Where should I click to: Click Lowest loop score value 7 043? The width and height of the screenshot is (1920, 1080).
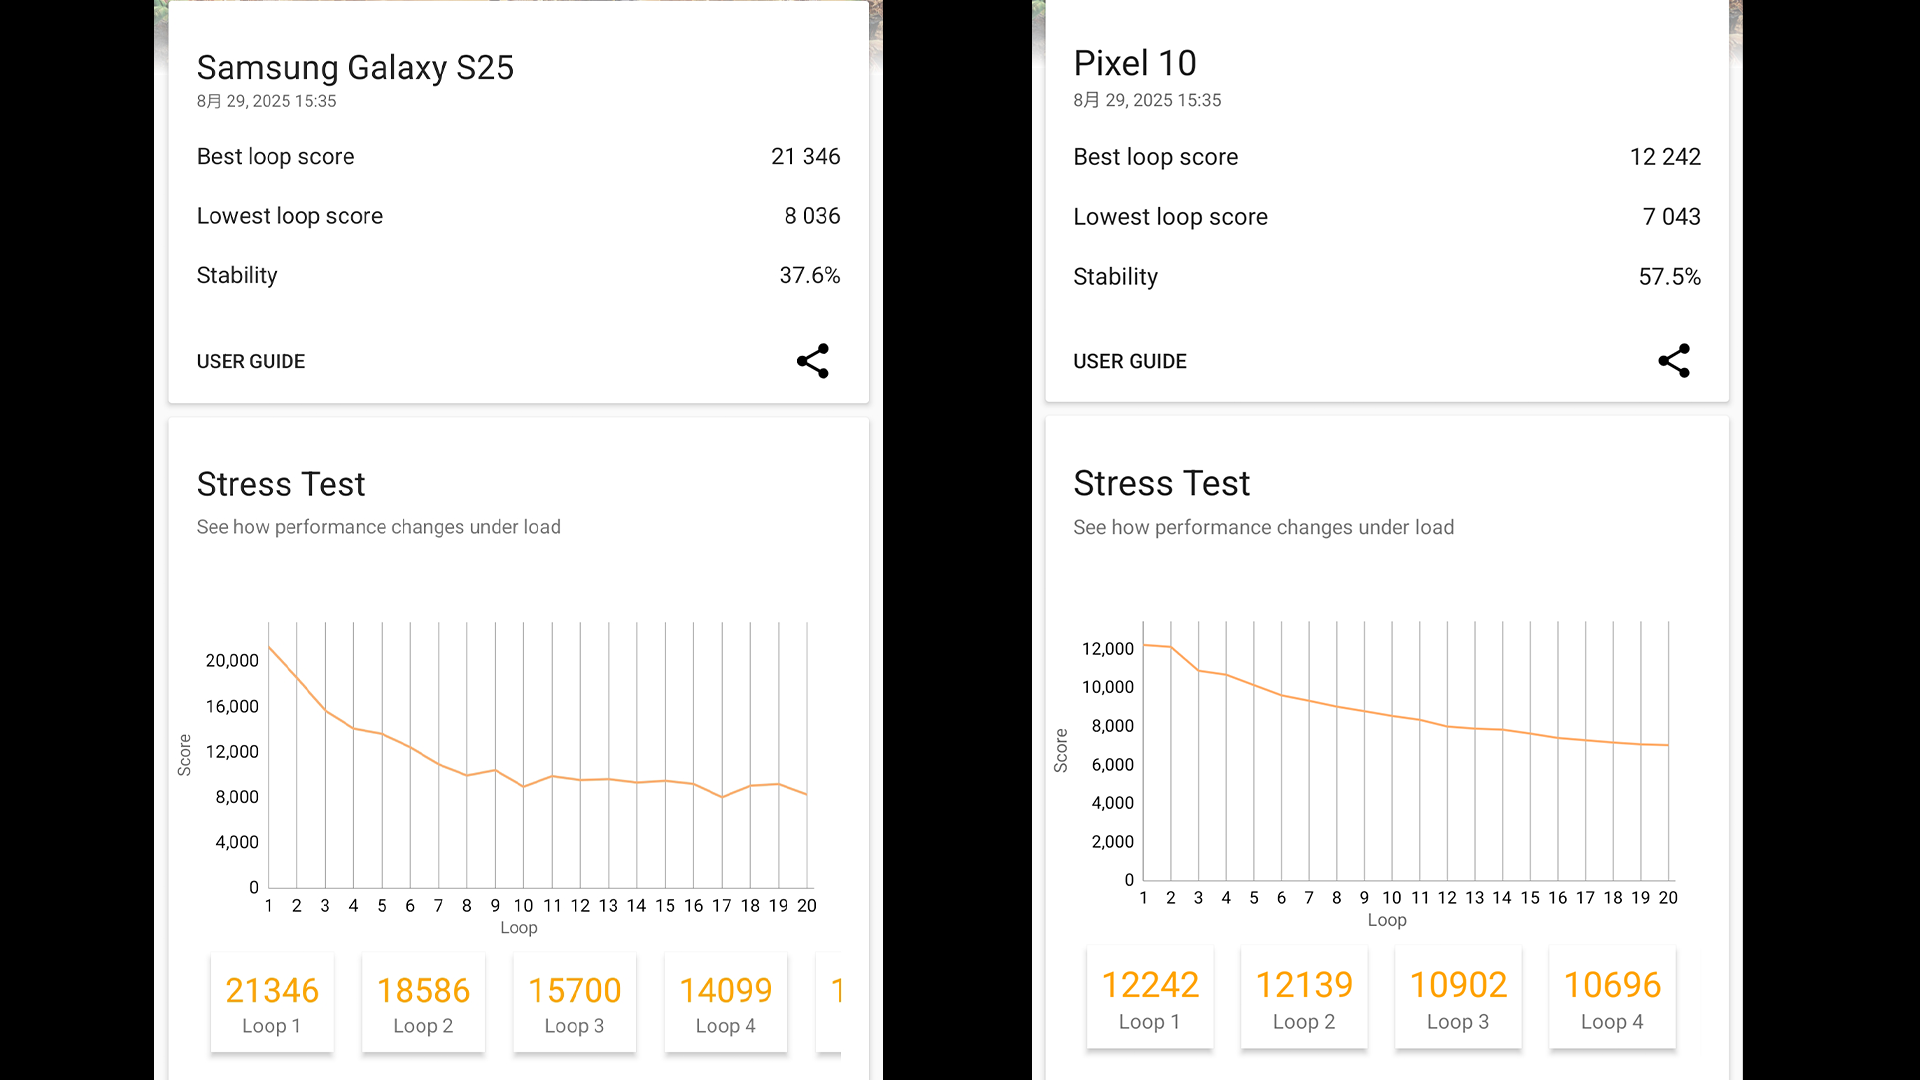coord(1671,217)
